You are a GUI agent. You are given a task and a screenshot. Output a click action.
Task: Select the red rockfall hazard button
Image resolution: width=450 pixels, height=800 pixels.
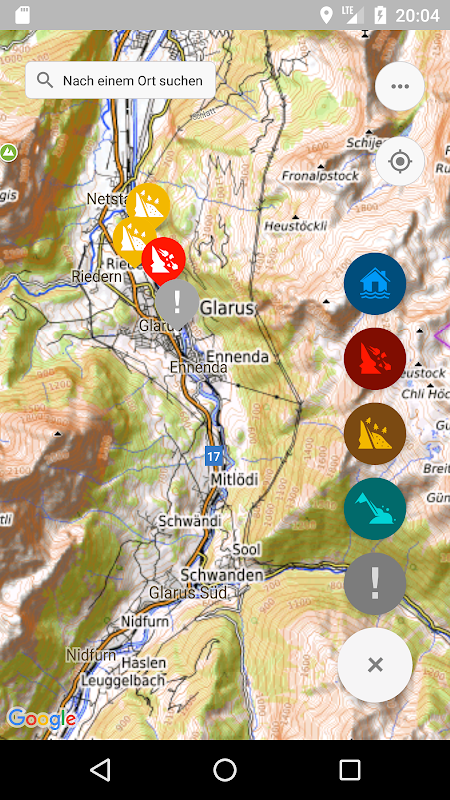point(375,359)
